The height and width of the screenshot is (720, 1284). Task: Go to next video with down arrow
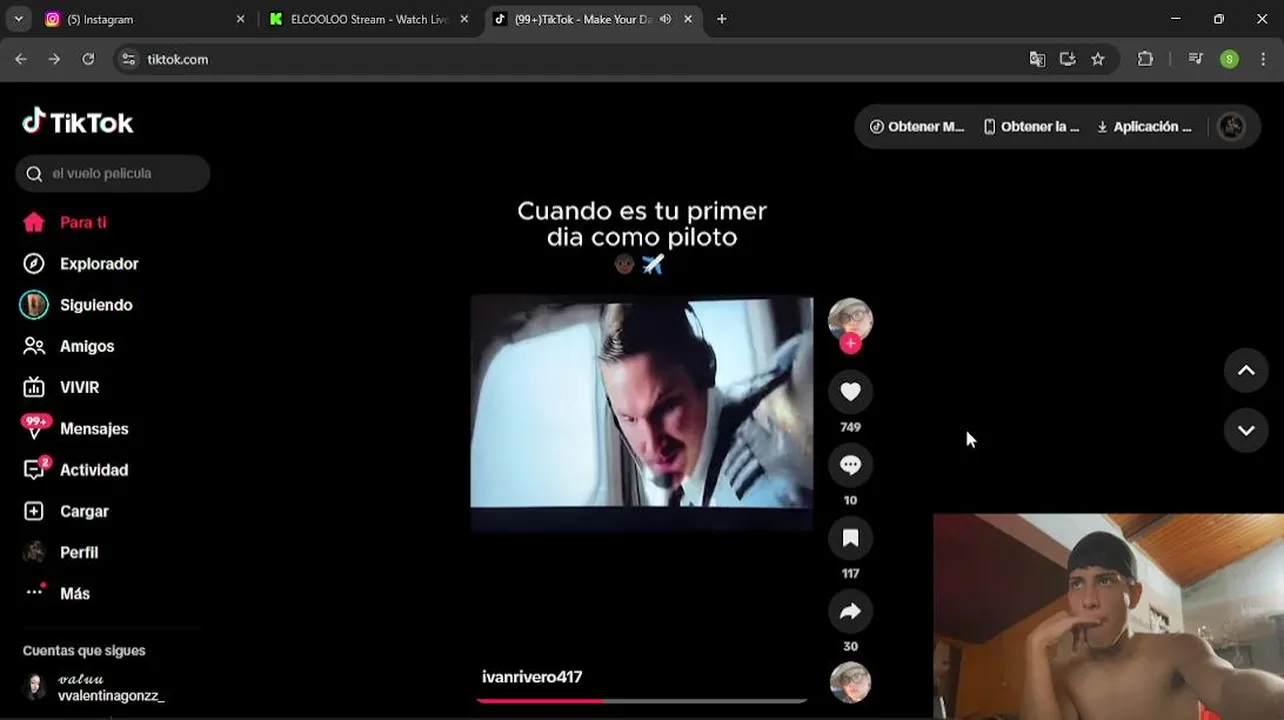pyautogui.click(x=1246, y=430)
